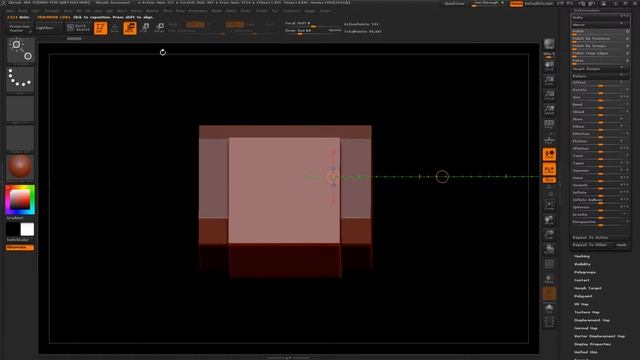Toggle PolyF polyframe display
The image size is (640, 360).
549,264
